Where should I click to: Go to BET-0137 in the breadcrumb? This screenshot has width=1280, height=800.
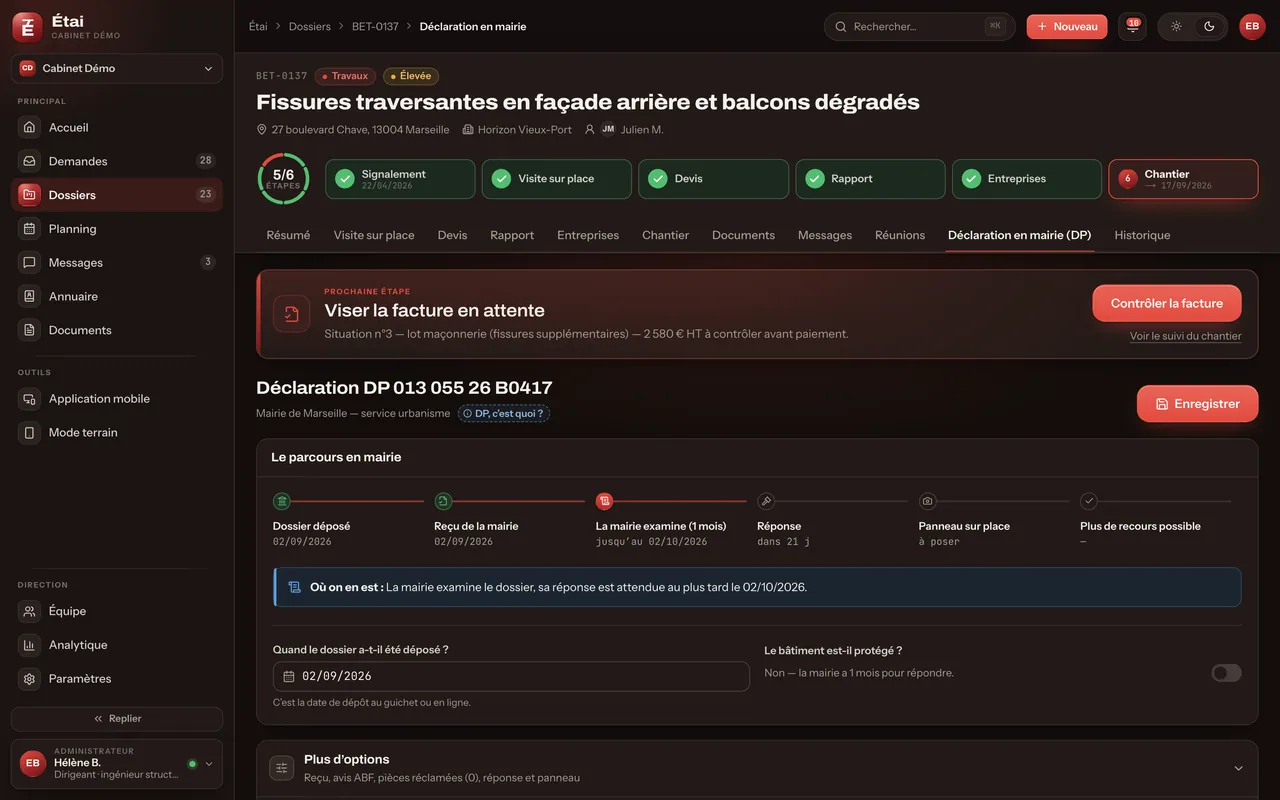375,26
